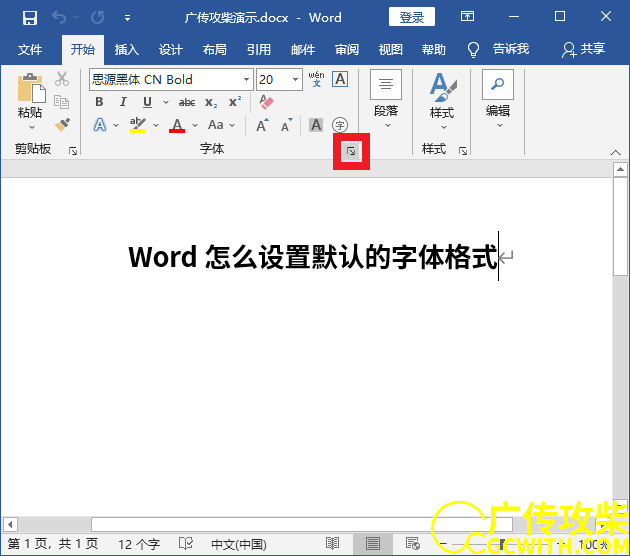Open the 帮助 tab
Viewport: 630px width, 556px height.
tap(434, 49)
